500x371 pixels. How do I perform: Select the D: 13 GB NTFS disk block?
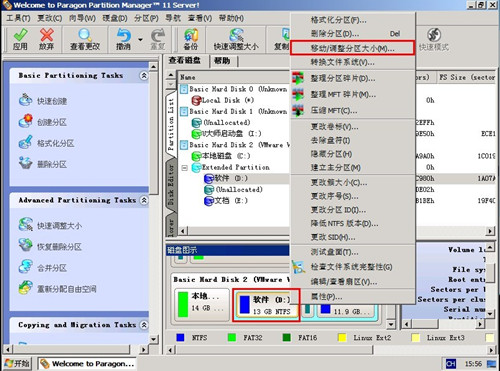pos(266,305)
